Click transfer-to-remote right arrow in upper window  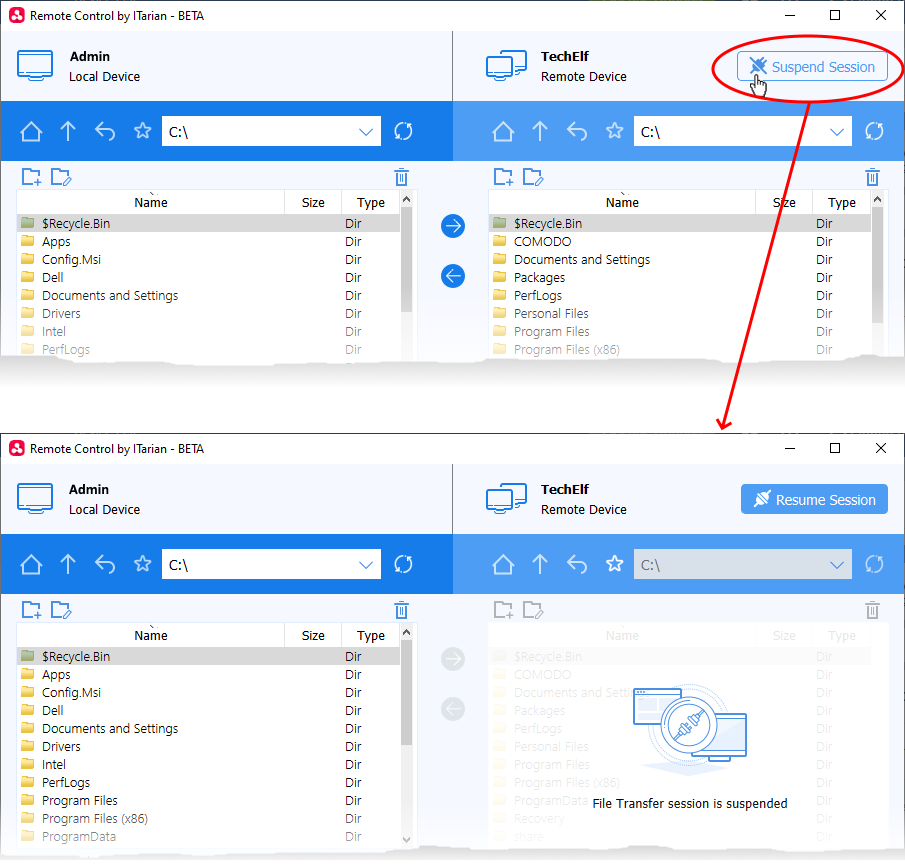[453, 226]
